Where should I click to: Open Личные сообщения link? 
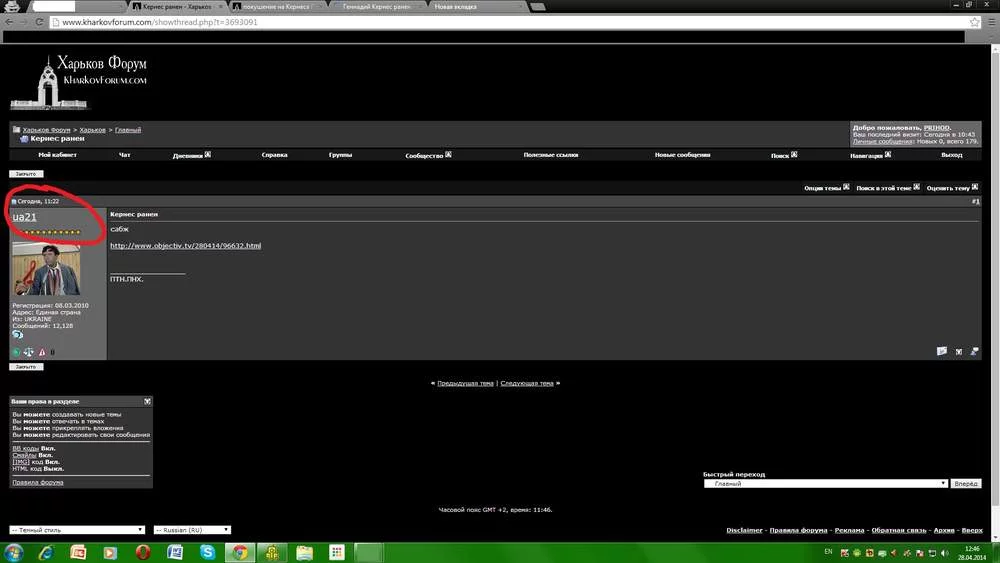[883, 142]
